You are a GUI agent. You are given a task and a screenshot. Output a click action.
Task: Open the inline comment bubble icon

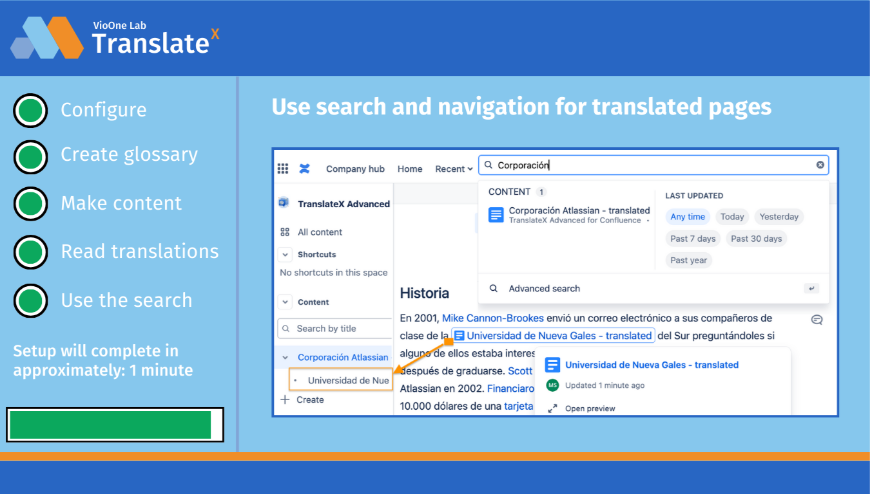point(817,320)
